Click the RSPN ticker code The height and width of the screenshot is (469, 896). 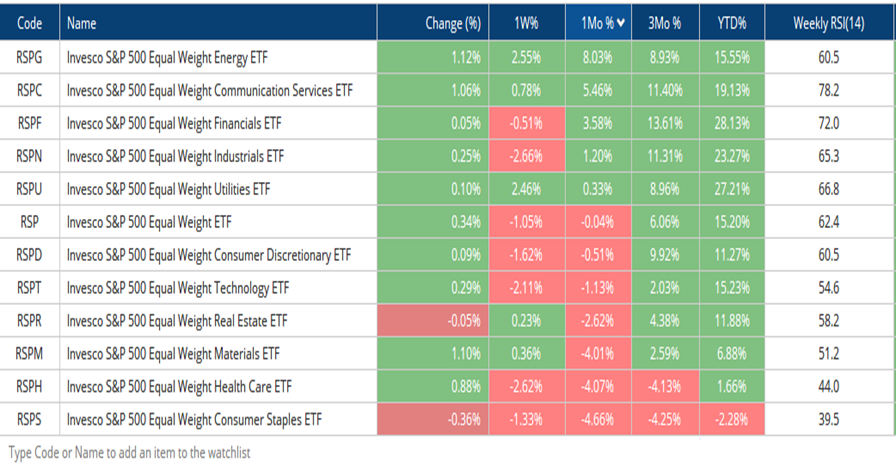[29, 156]
